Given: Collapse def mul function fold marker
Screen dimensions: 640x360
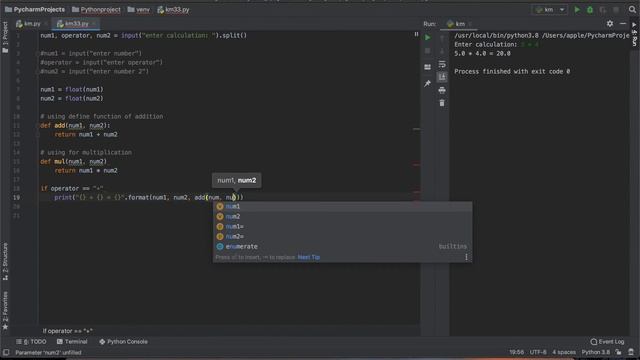Looking at the screenshot, I should point(39,162).
